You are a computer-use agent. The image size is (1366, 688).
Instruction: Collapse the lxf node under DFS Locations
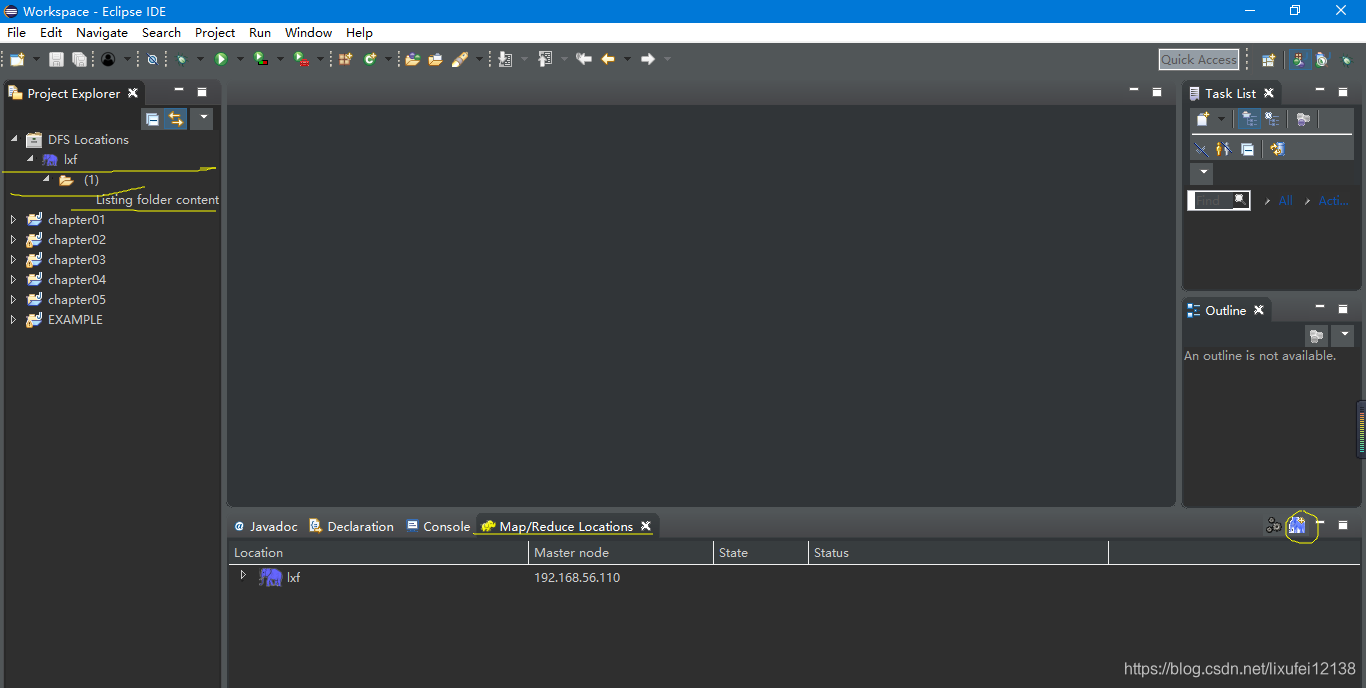coord(30,159)
